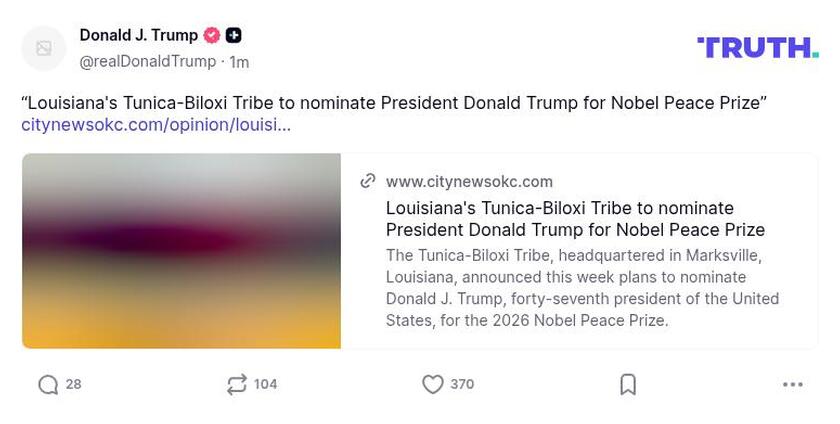Open the Truth logo link

pos(757,47)
